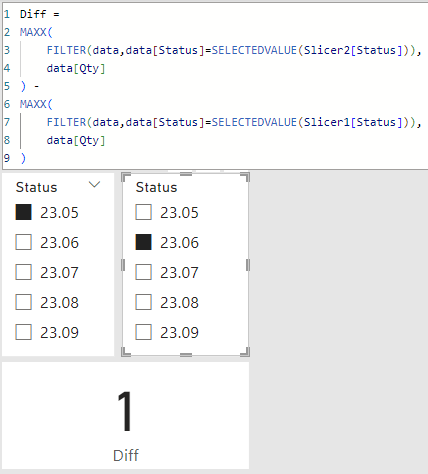Click FILTER on formula line 7
Viewport: 428px width, 474px height.
[66, 122]
